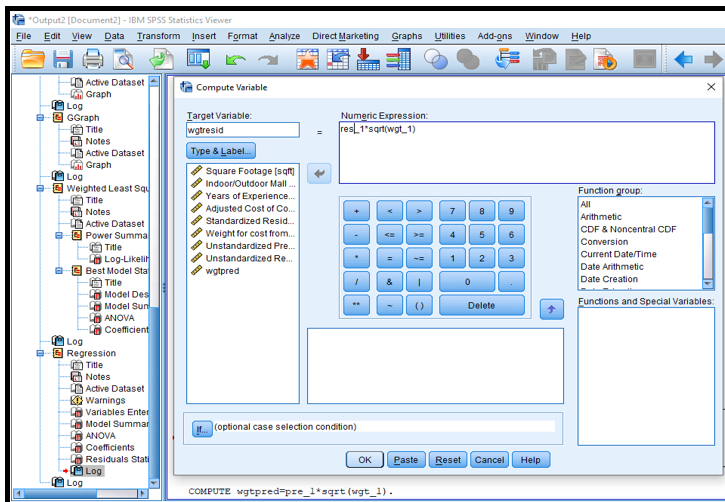Screen dimensions: 725x502
Task: Click the Recall recent dialogs icon
Action: point(199,59)
